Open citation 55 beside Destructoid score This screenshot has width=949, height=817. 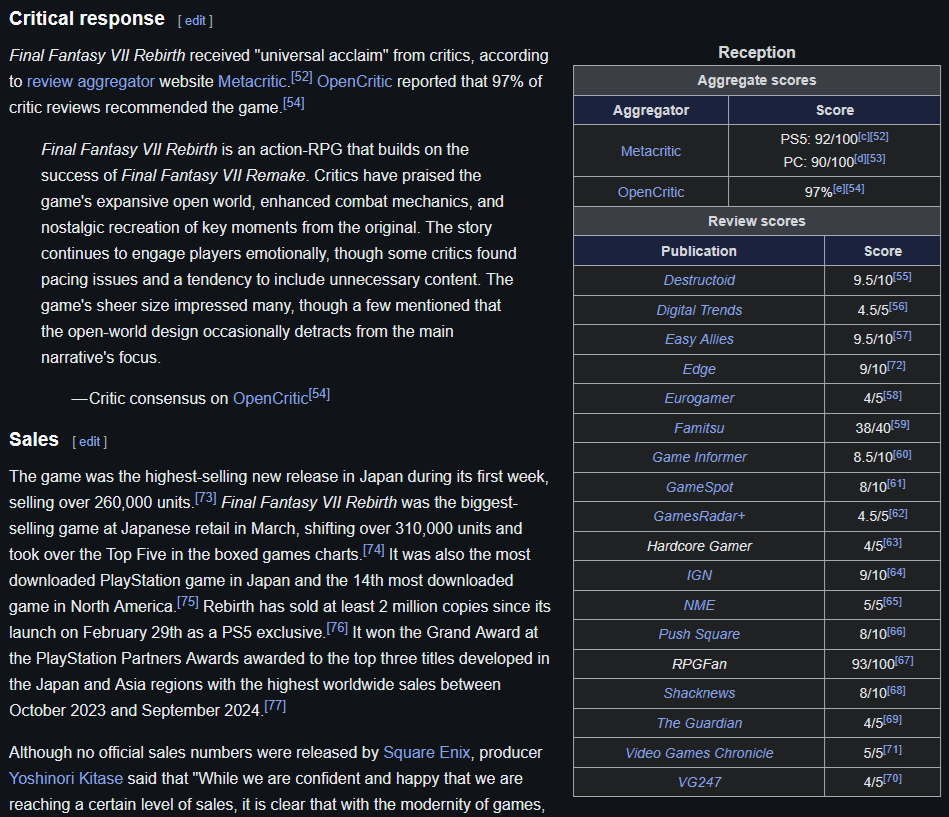coord(902,277)
